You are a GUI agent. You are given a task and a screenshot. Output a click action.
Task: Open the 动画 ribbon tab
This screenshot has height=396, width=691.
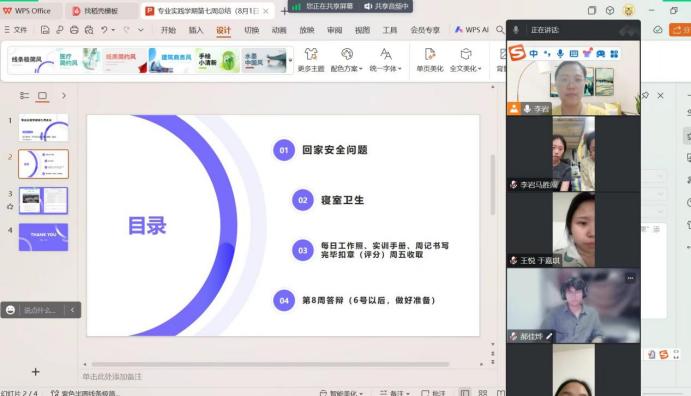click(279, 30)
